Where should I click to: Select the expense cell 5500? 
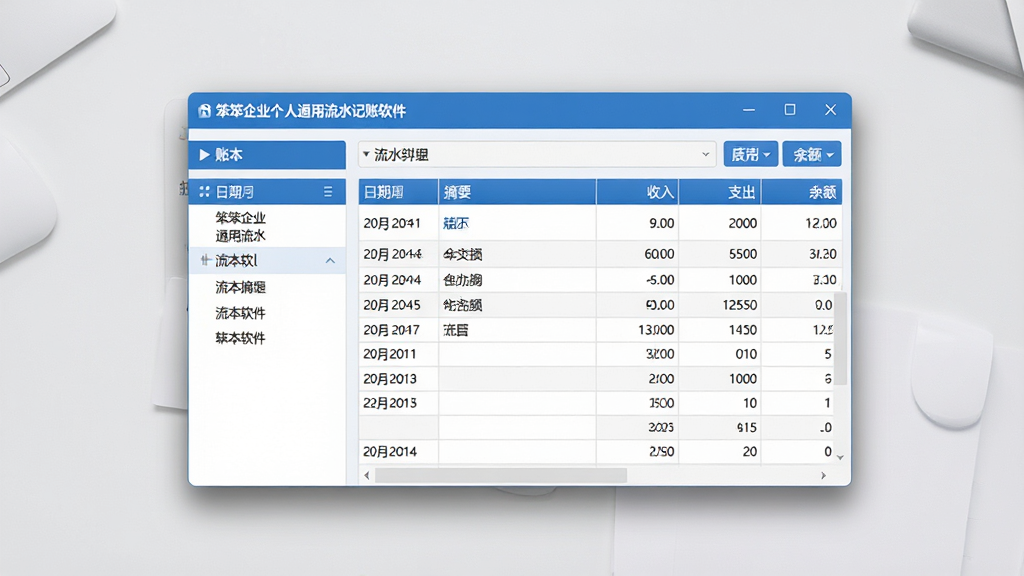pos(720,254)
